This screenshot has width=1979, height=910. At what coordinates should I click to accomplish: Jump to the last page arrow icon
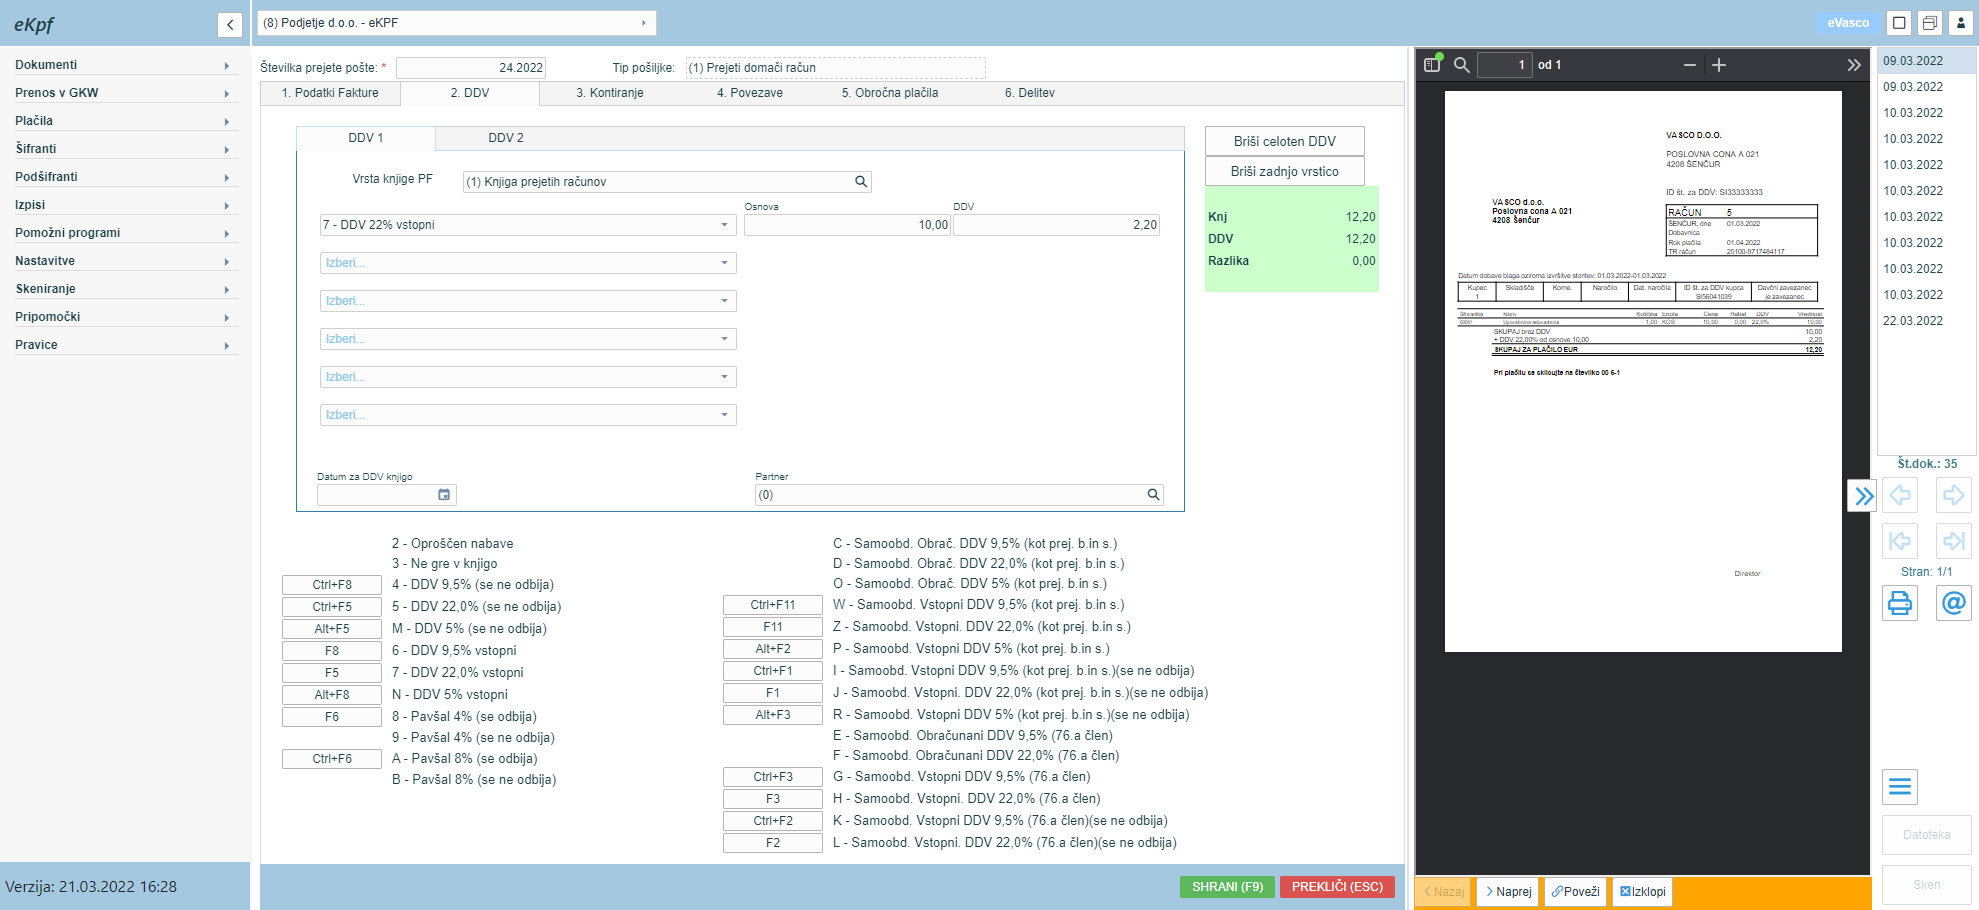1953,541
